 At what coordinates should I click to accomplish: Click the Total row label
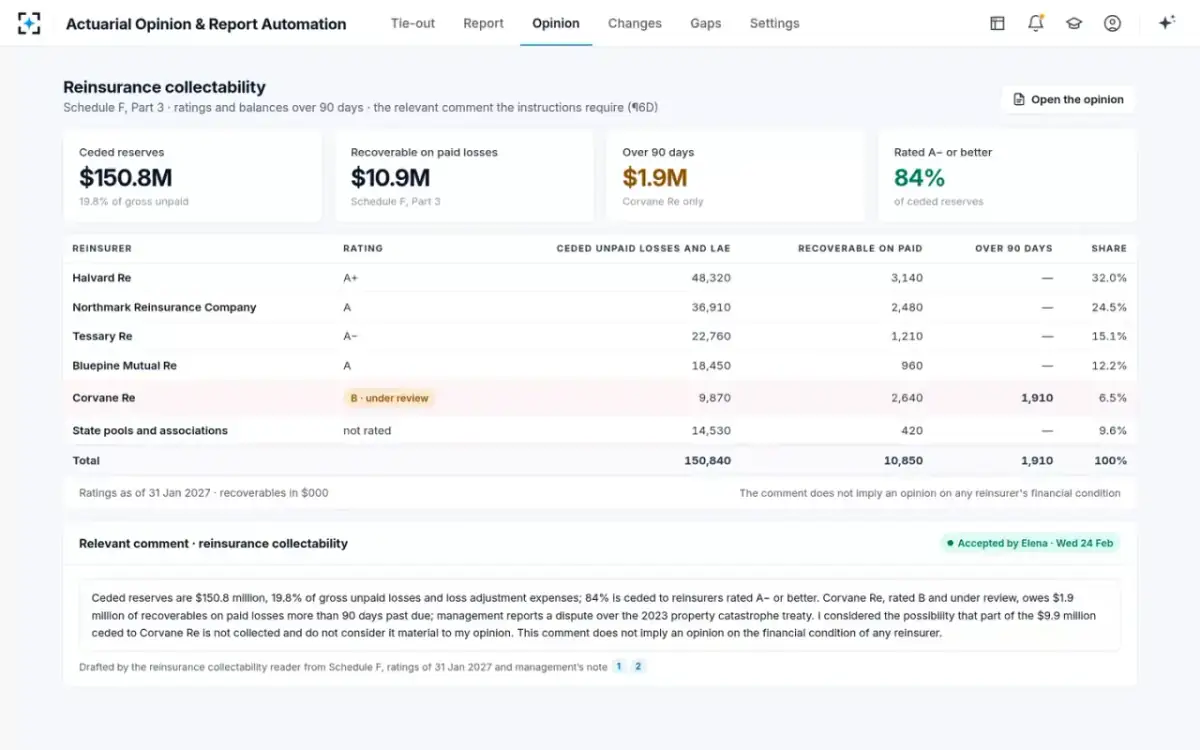86,461
